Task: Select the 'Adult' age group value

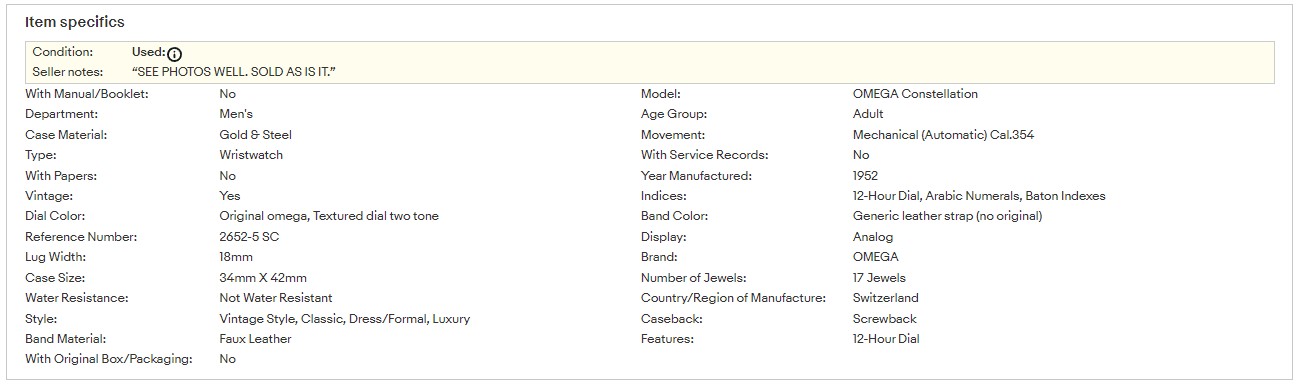Action: [x=868, y=114]
